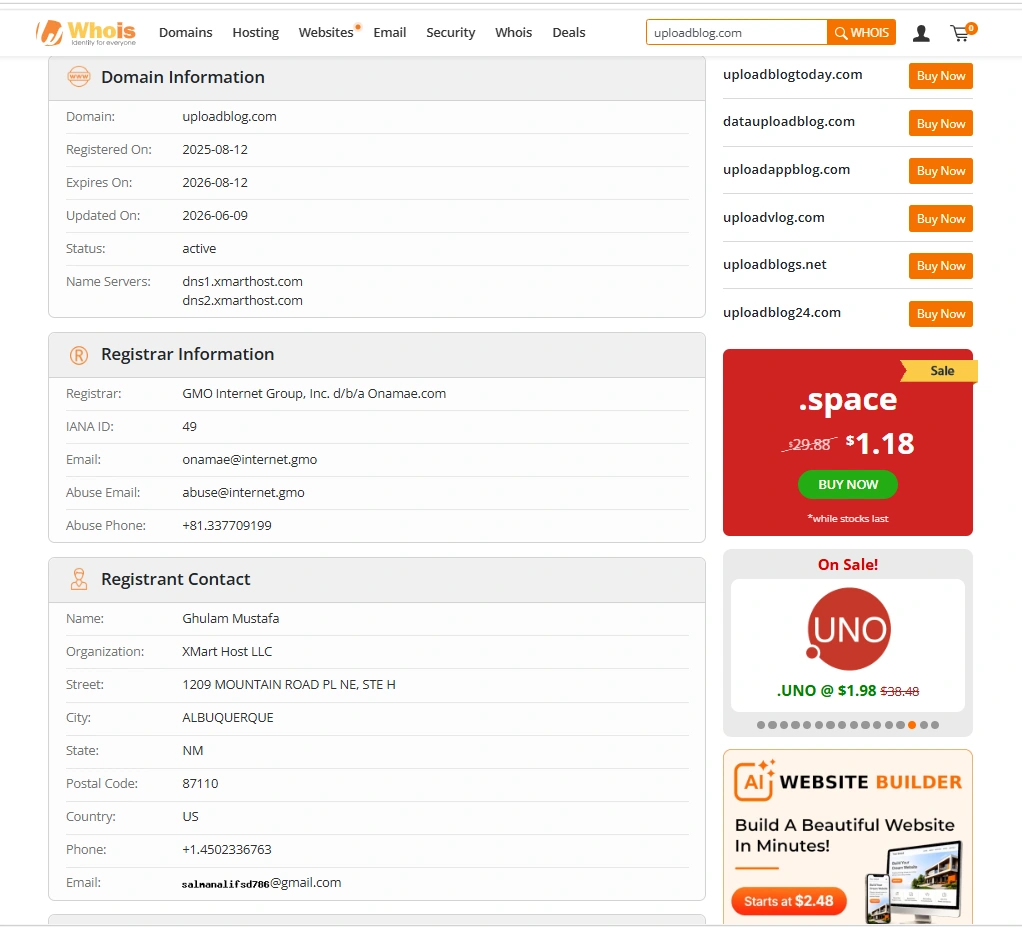Click the abuse phone +81.337709199
Viewport: 1022px width, 927px height.
point(227,525)
